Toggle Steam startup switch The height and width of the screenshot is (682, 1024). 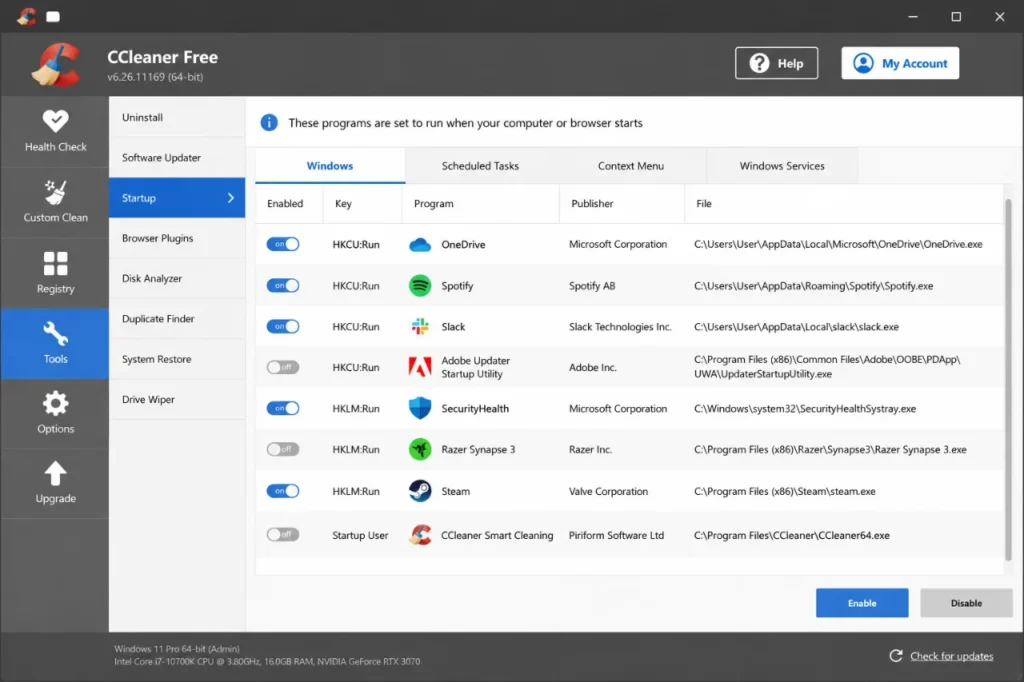coord(283,491)
